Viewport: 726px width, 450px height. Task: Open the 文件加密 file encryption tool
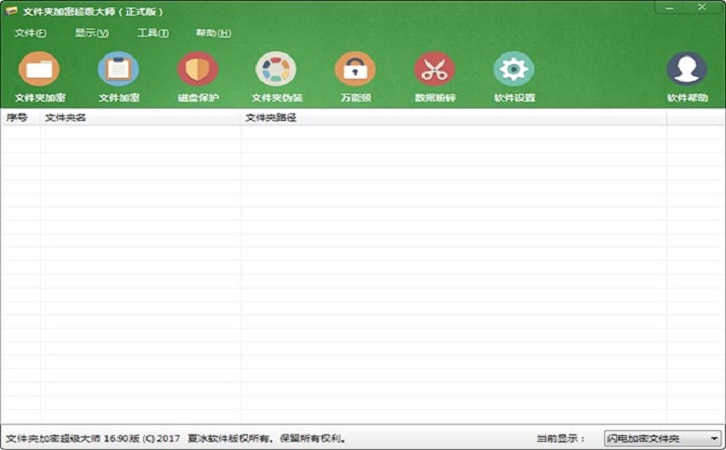point(118,70)
